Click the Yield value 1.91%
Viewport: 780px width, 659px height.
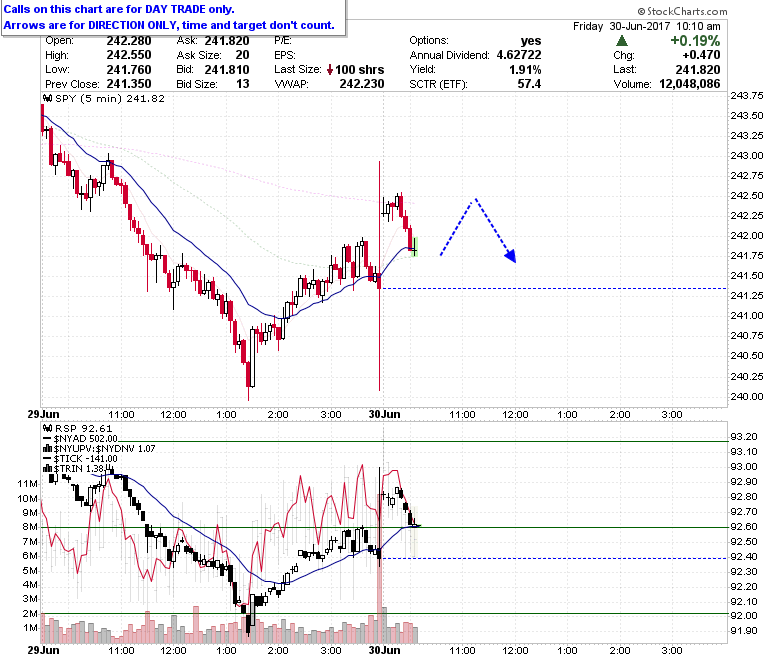tap(525, 70)
